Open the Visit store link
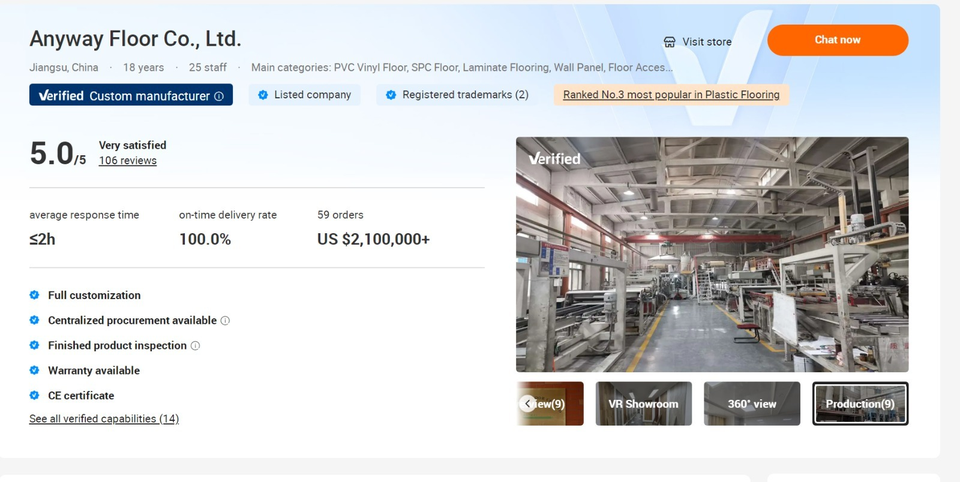960x482 pixels. [706, 42]
